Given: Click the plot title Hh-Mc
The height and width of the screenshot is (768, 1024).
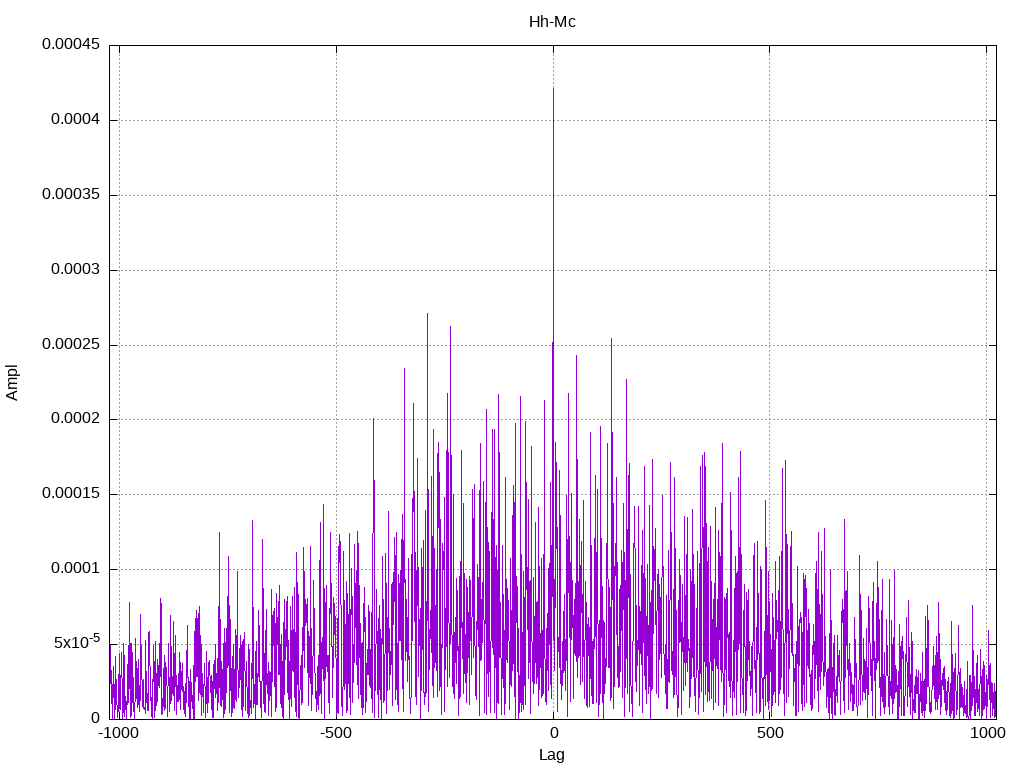Looking at the screenshot, I should pos(552,22).
